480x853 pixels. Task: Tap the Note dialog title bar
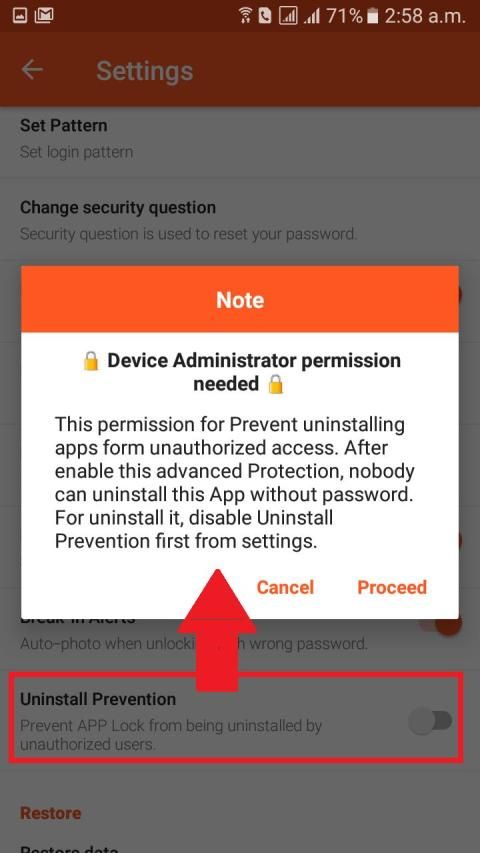(x=240, y=299)
